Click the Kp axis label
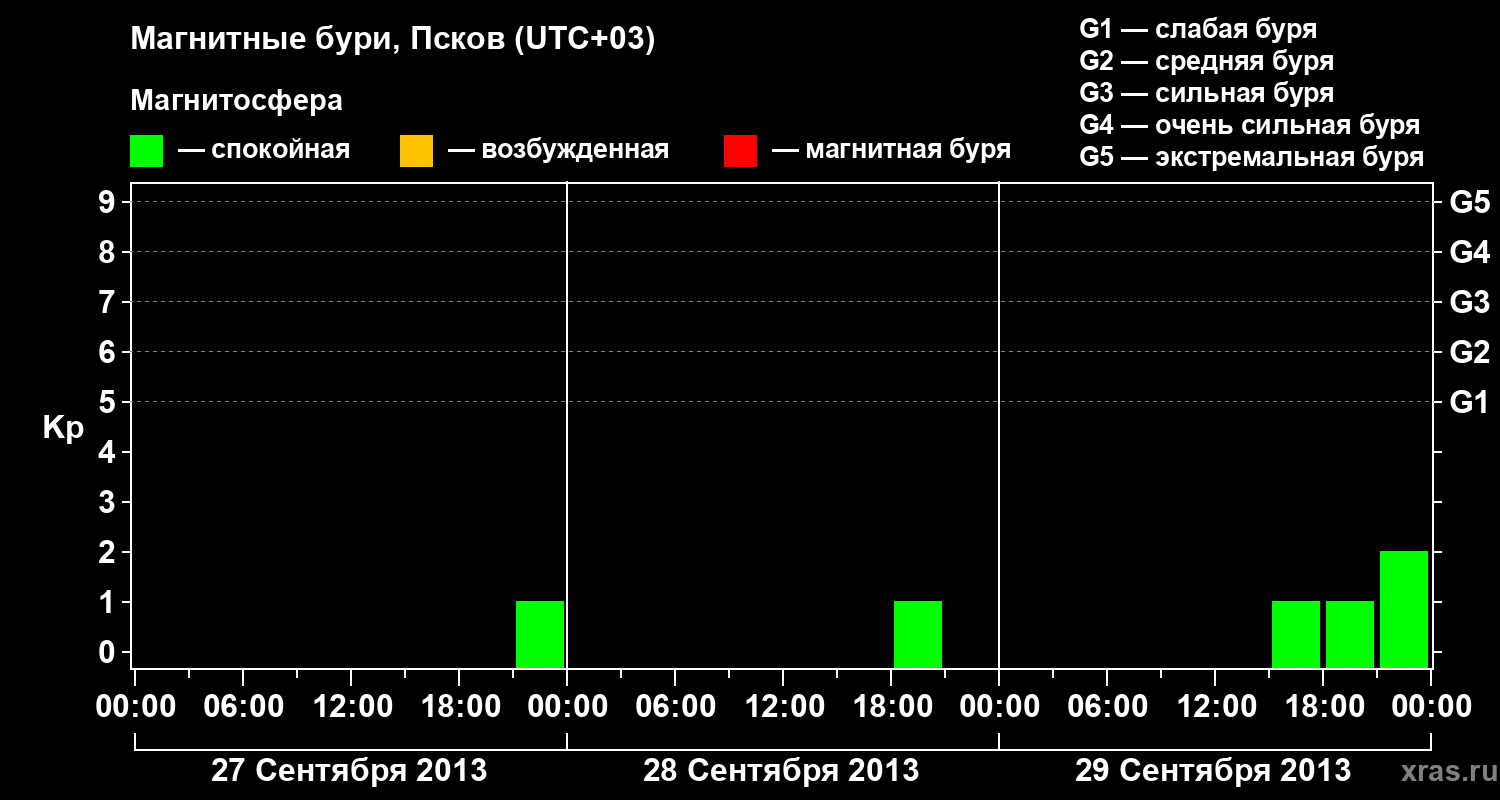Image resolution: width=1500 pixels, height=800 pixels. coord(63,429)
